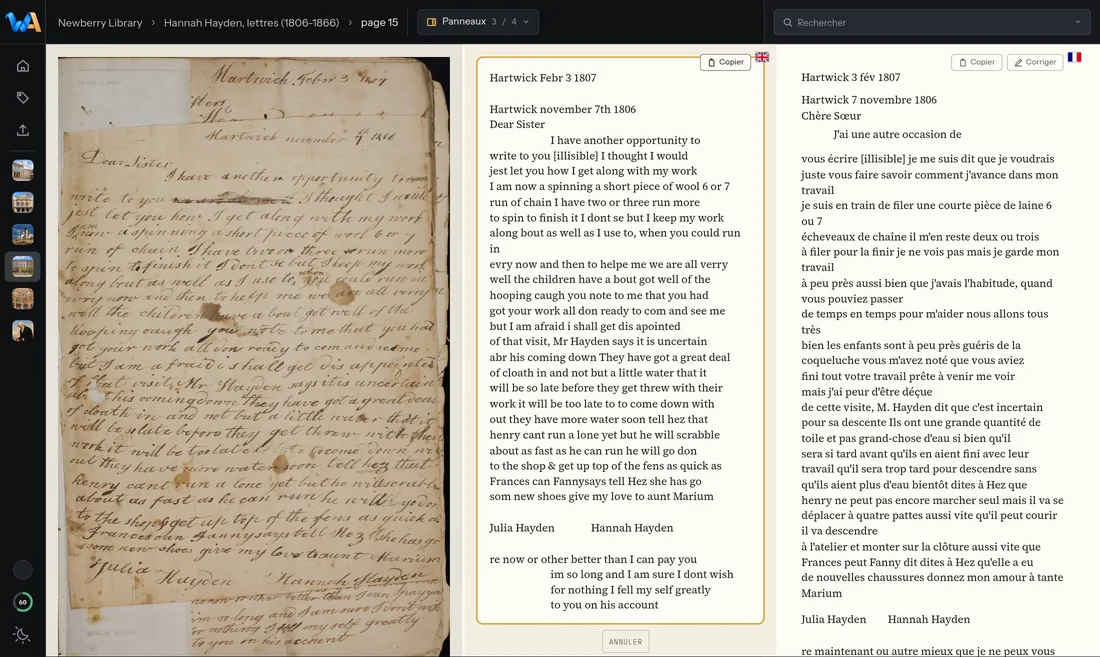The width and height of the screenshot is (1100, 657).
Task: Click the Corriger button
Action: click(x=1035, y=62)
